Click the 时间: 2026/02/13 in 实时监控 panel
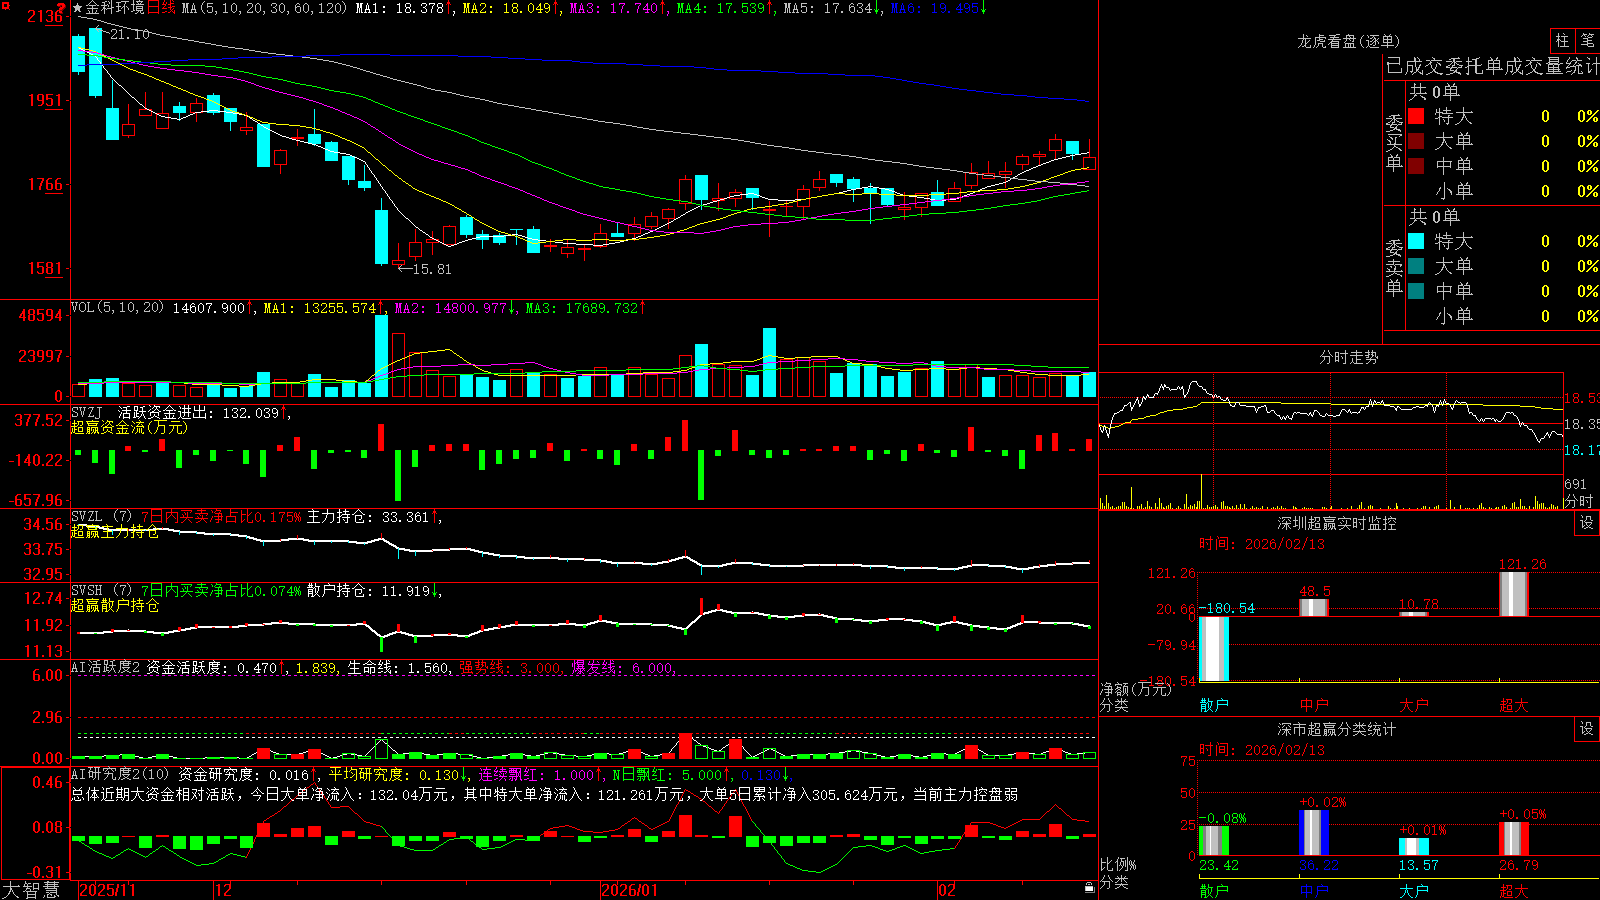This screenshot has height=900, width=1600. pyautogui.click(x=1262, y=544)
